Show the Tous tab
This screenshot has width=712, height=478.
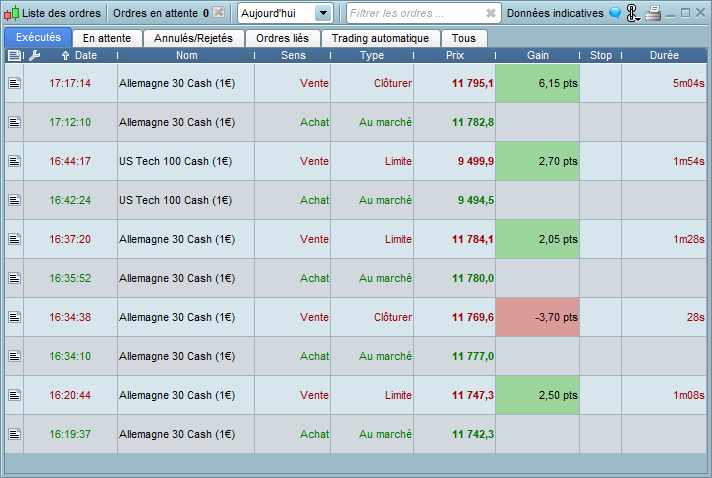point(464,38)
